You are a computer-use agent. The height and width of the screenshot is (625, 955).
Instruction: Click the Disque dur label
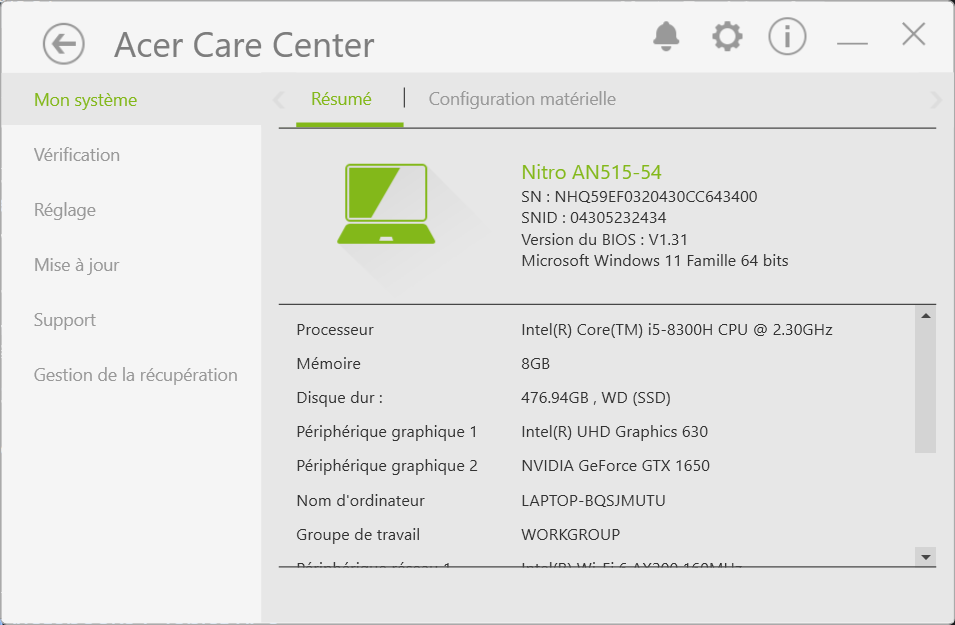click(339, 398)
